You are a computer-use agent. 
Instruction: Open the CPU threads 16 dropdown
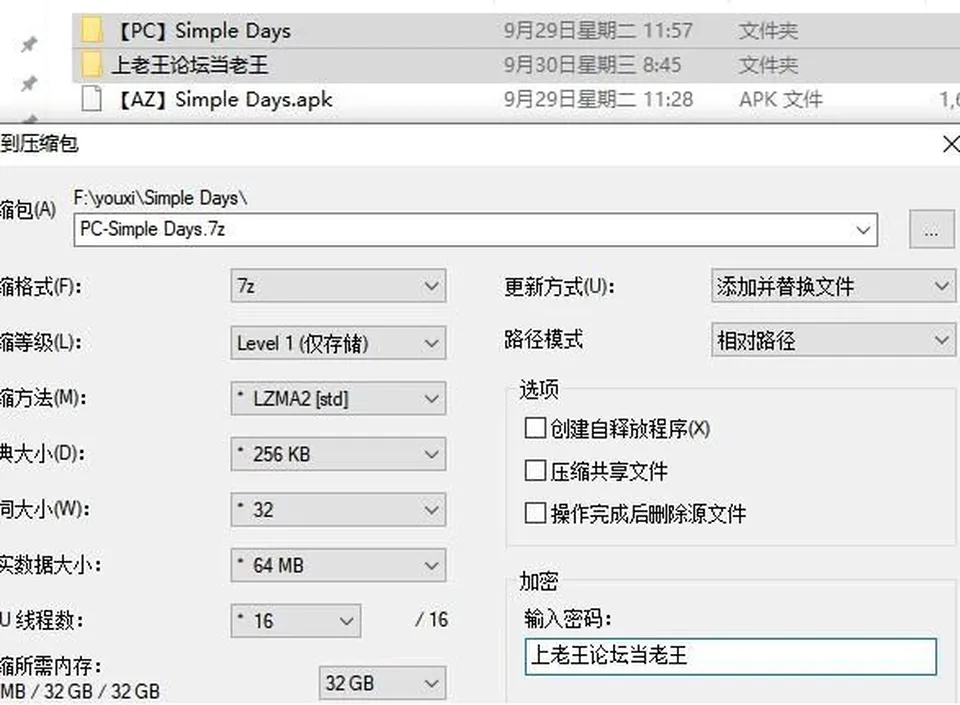coord(296,621)
